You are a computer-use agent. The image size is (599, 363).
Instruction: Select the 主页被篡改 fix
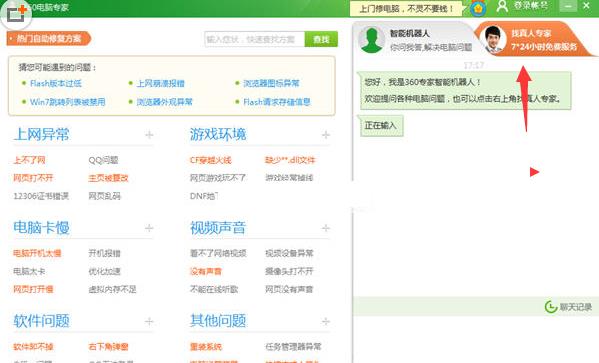tap(108, 178)
